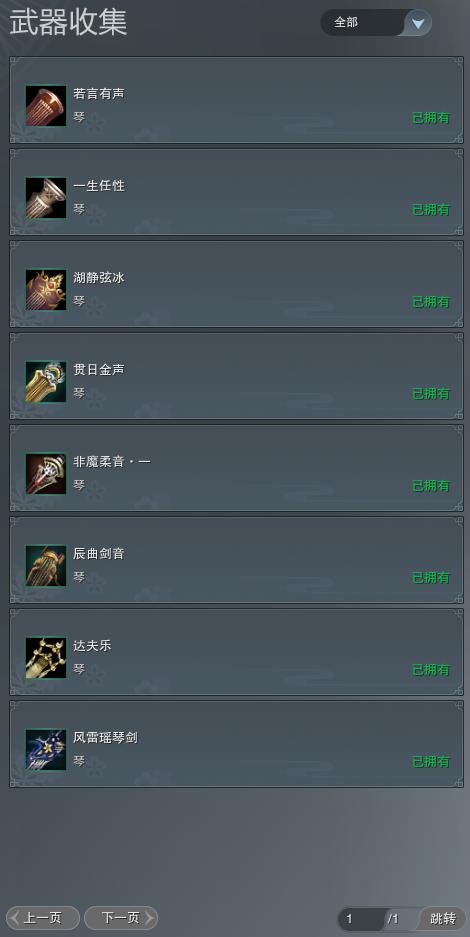Select the 非魔柔音·一 weapon icon

[46, 474]
